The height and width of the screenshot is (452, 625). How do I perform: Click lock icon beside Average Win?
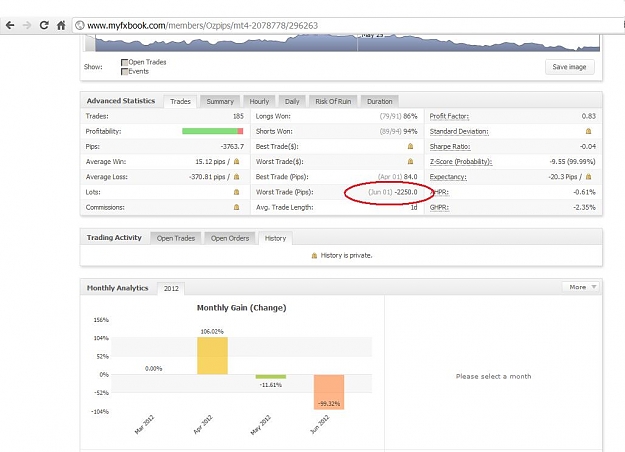pyautogui.click(x=236, y=161)
